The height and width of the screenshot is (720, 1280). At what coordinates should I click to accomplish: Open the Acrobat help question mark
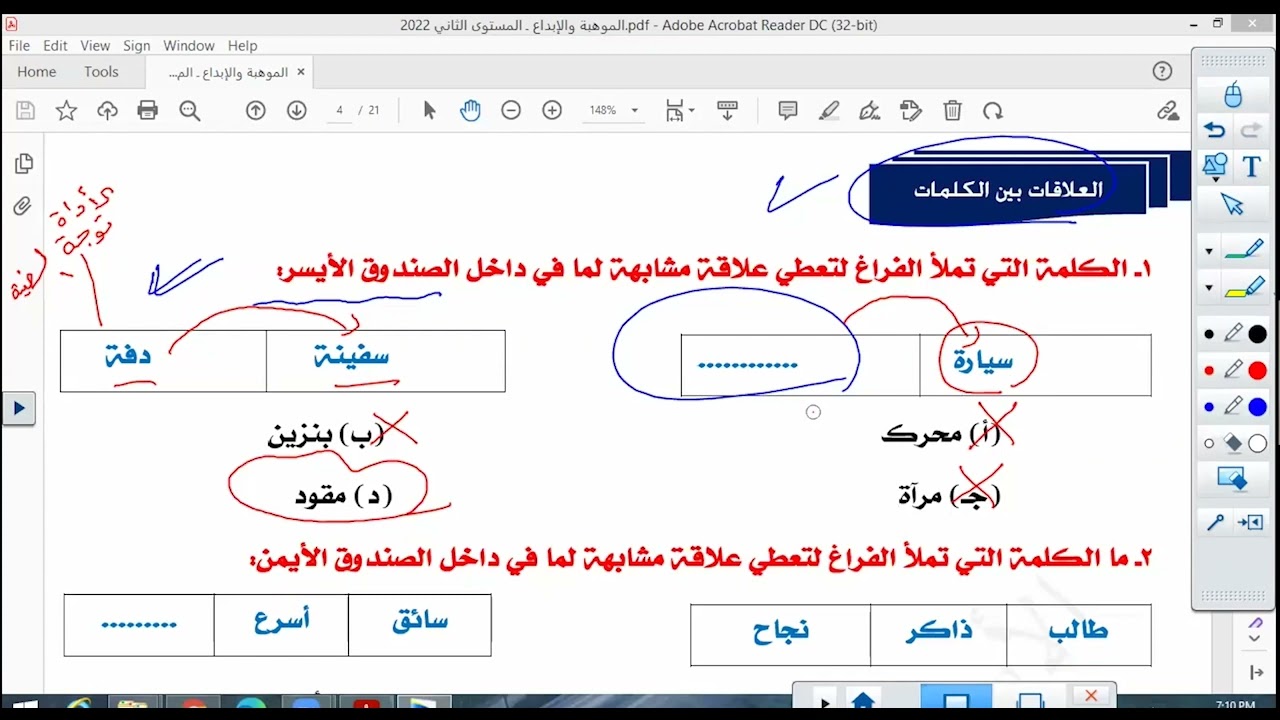tap(1162, 71)
